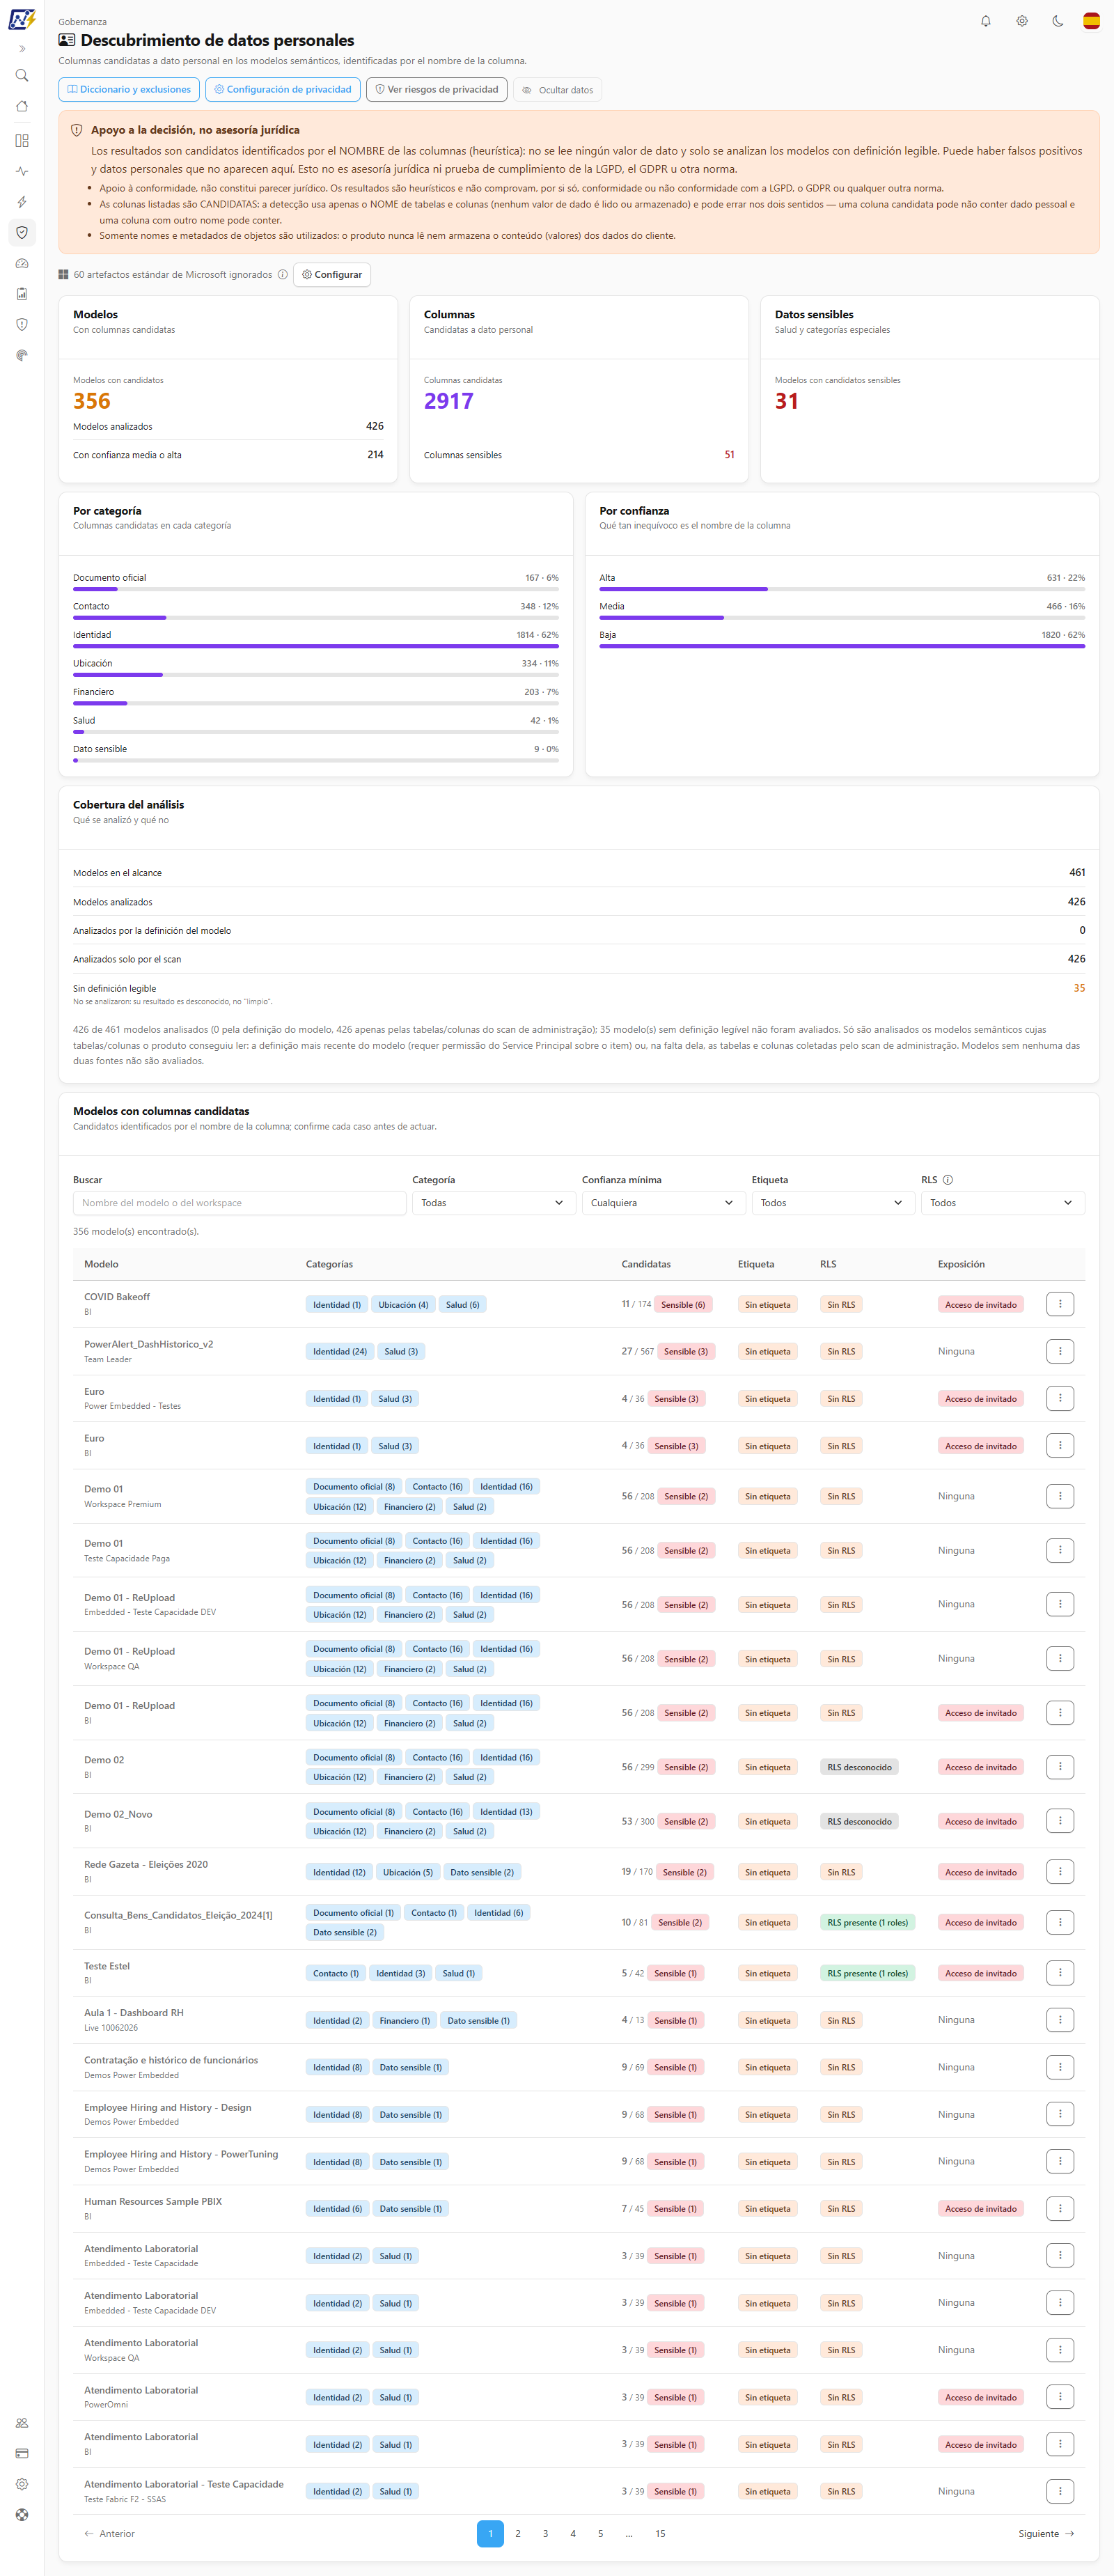Open the shield alert sidebar icon
The image size is (1114, 2576).
(22, 325)
